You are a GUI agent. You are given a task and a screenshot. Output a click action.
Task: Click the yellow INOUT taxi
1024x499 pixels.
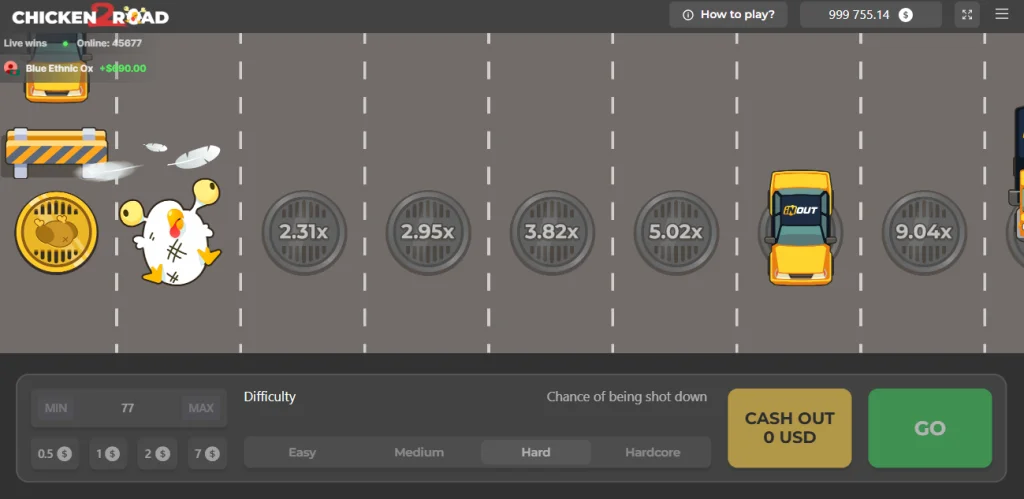pyautogui.click(x=801, y=227)
